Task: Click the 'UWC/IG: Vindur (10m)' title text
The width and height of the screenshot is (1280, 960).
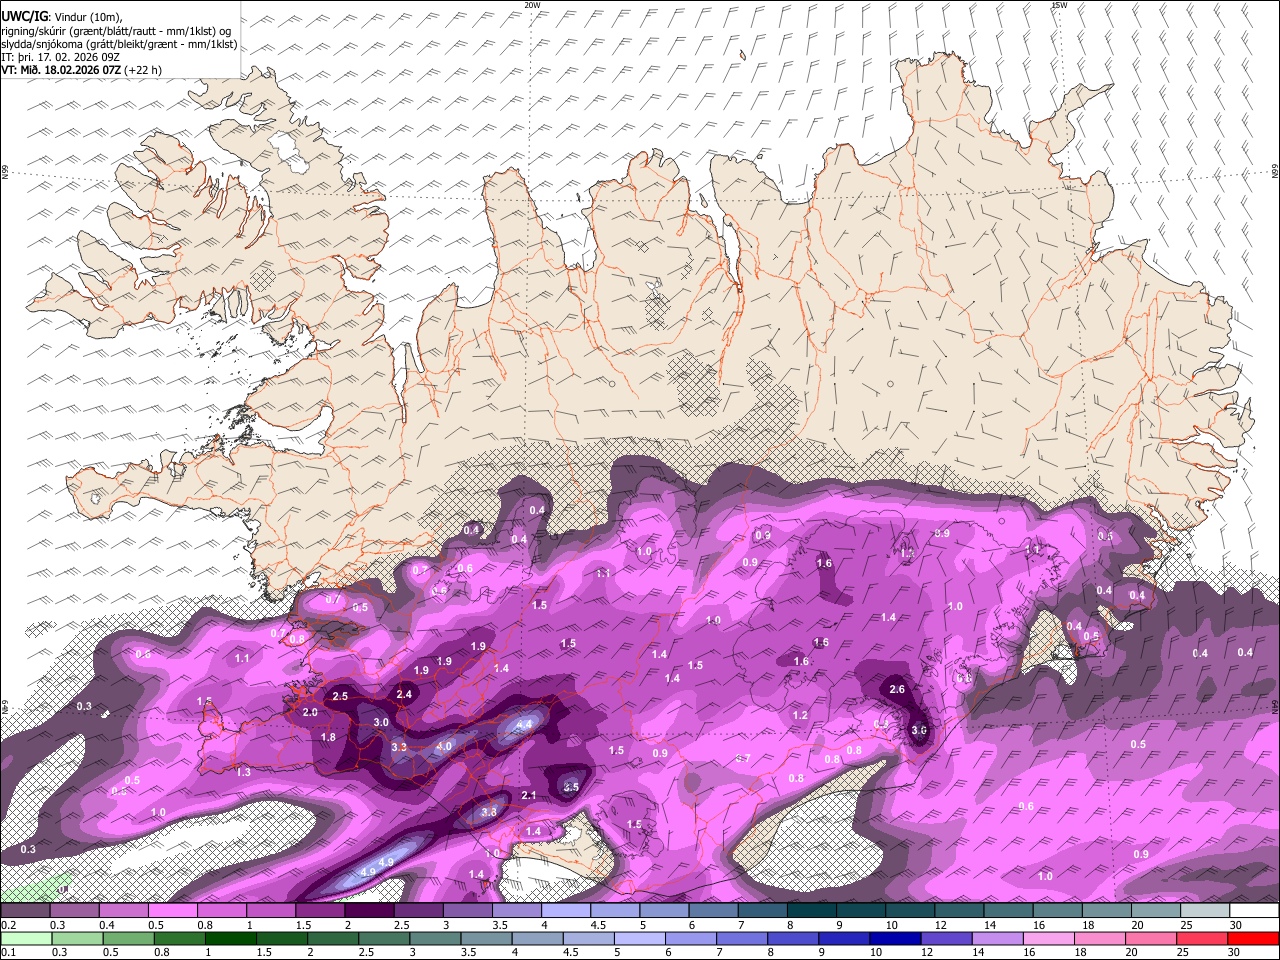Action: click(60, 16)
